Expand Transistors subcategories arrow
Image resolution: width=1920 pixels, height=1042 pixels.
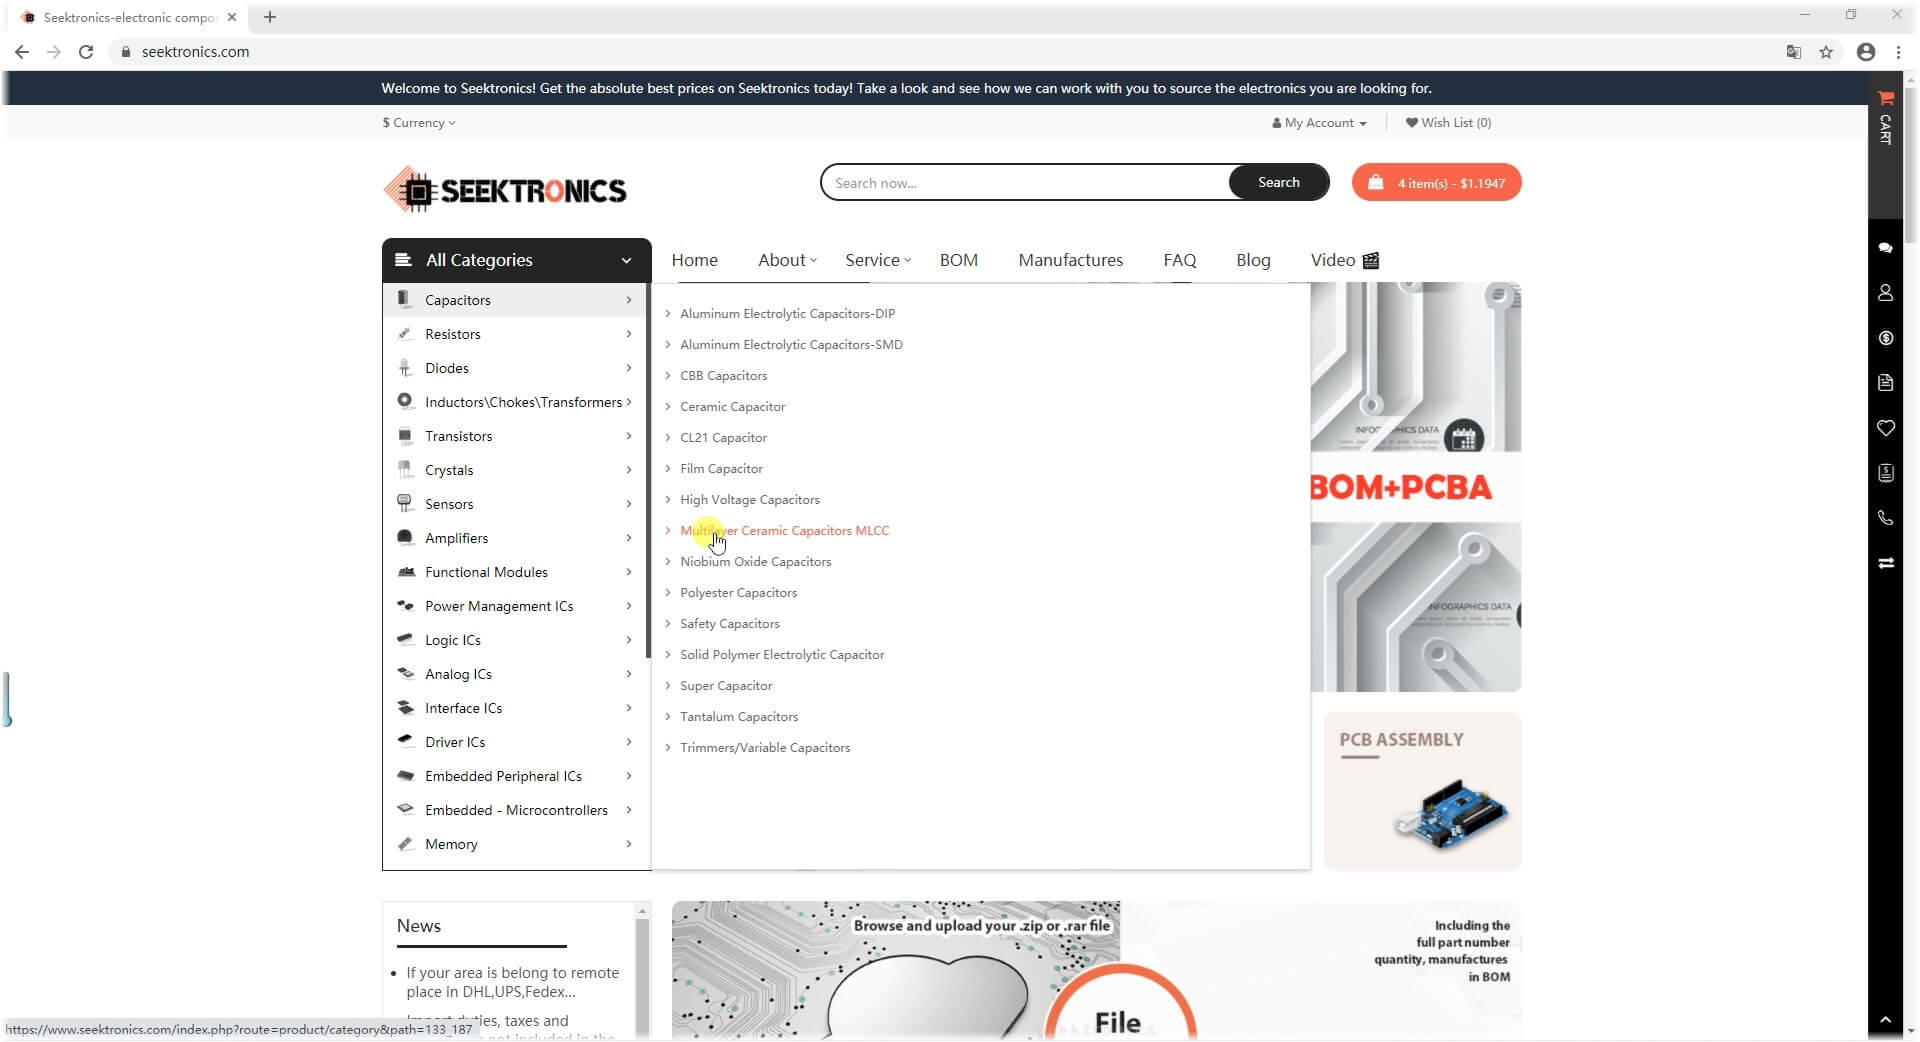pos(629,436)
